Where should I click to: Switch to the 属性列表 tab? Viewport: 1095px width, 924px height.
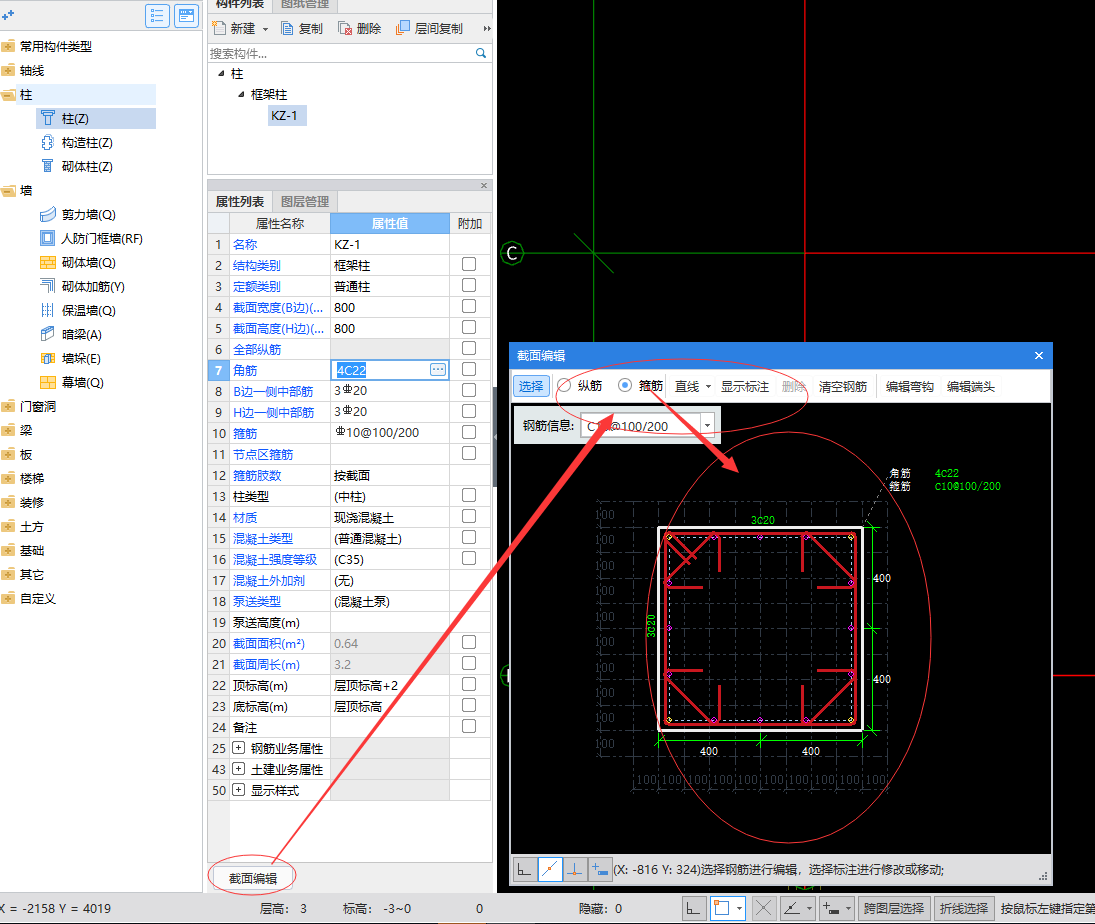[x=240, y=201]
